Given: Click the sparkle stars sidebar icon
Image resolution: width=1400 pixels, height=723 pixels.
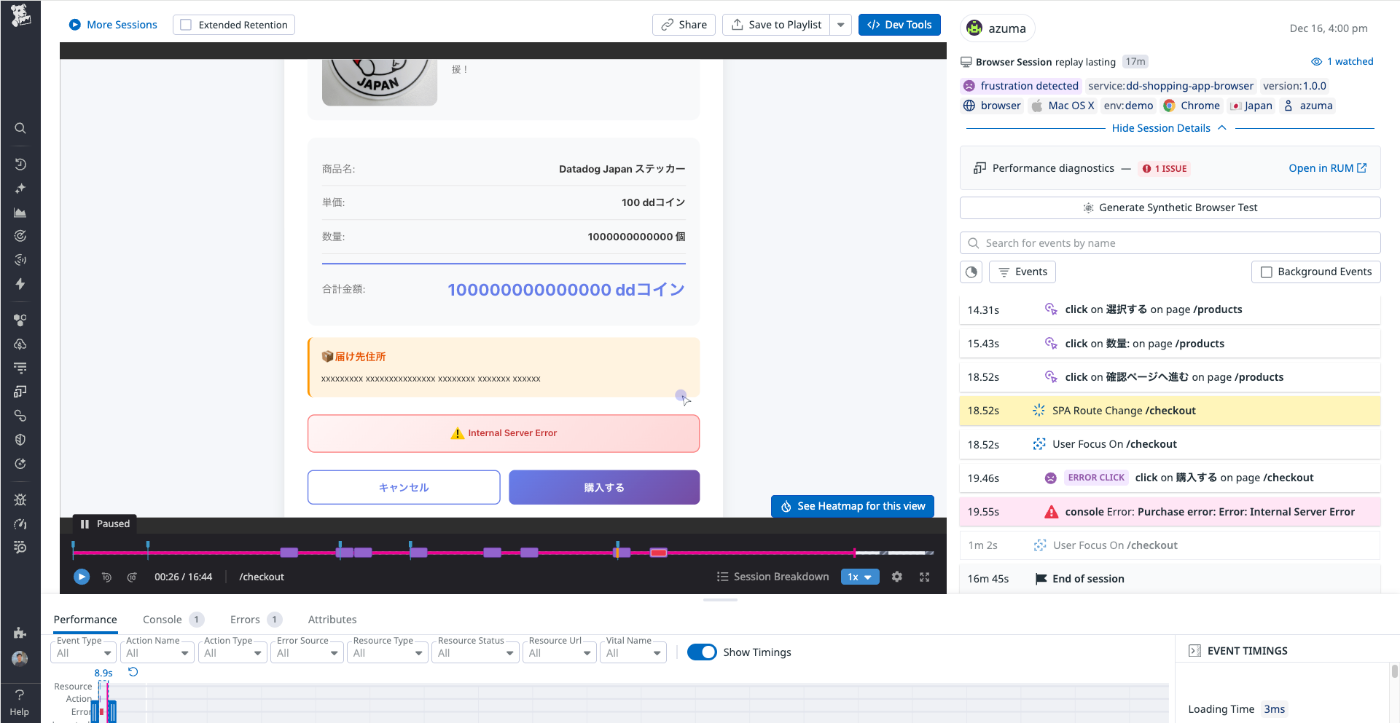Looking at the screenshot, I should click(20, 188).
